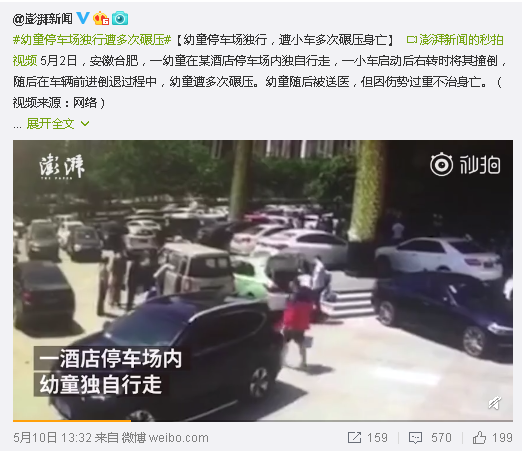
Task: Click the comment speech bubble icon
Action: pyautogui.click(x=415, y=438)
